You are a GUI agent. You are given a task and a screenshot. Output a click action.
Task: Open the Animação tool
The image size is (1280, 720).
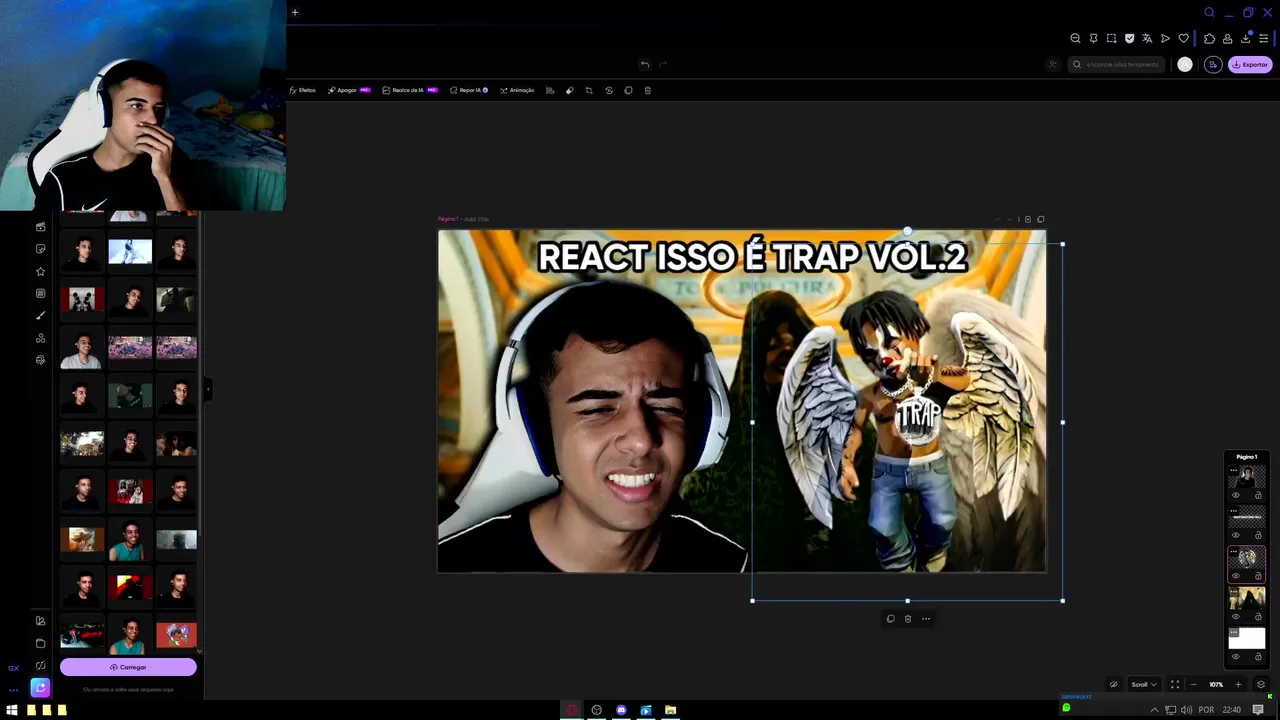(x=517, y=90)
